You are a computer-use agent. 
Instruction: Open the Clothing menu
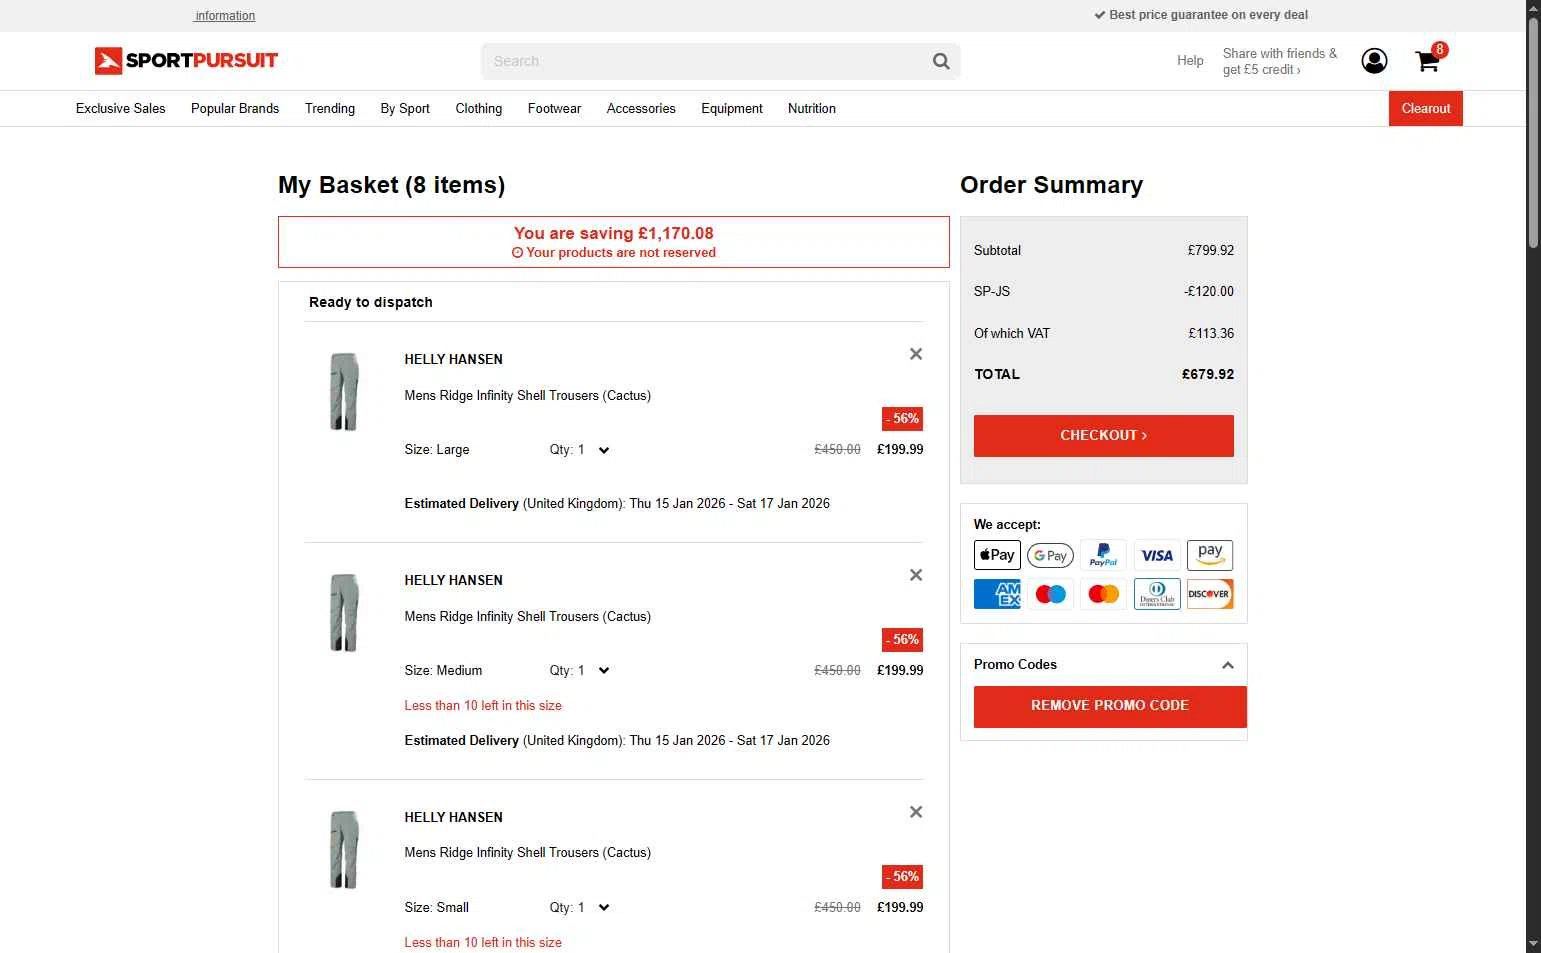click(479, 108)
